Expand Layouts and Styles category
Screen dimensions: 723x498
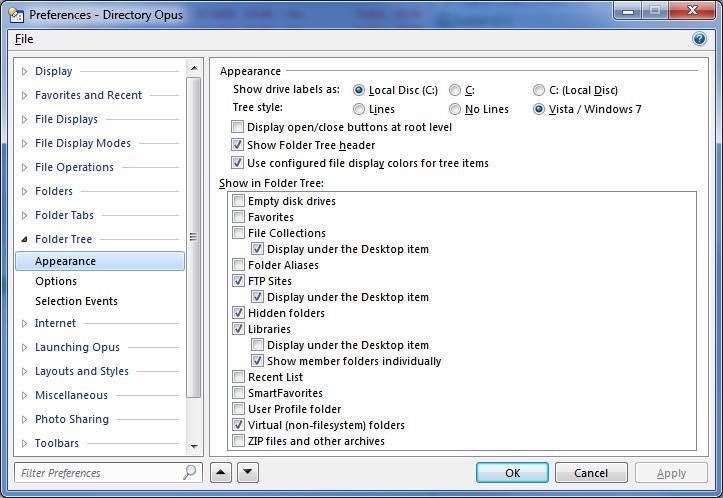tap(25, 371)
